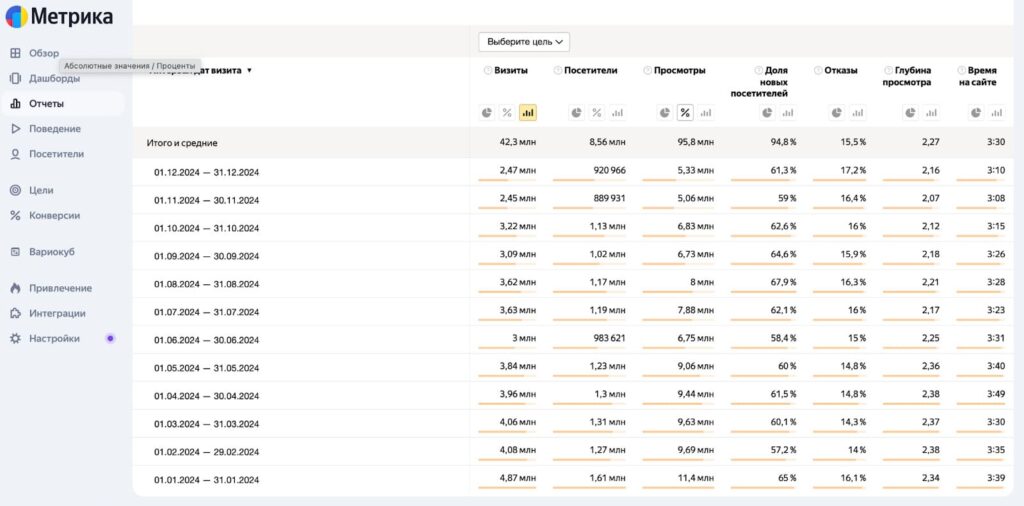Toggle active percent mode for Просмотры
This screenshot has width=1024, height=506.
click(x=684, y=113)
